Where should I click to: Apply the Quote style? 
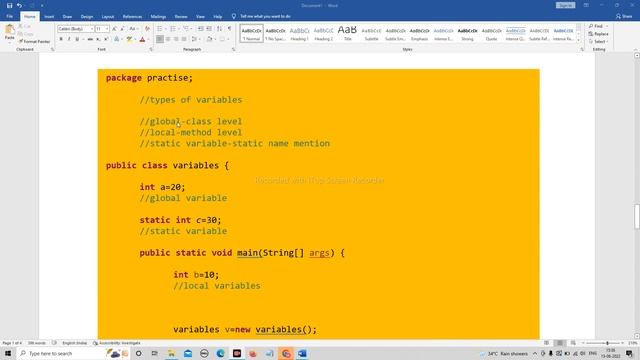pyautogui.click(x=491, y=33)
